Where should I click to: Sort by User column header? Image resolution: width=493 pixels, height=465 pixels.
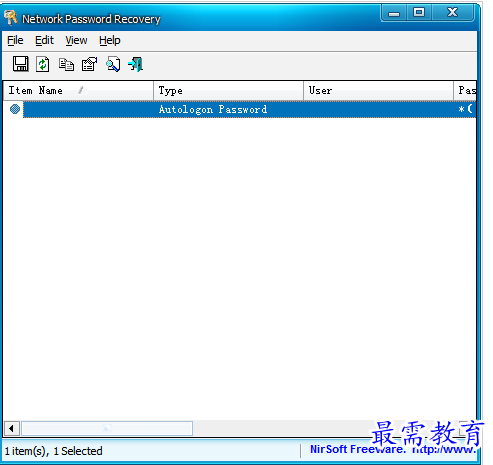point(378,90)
